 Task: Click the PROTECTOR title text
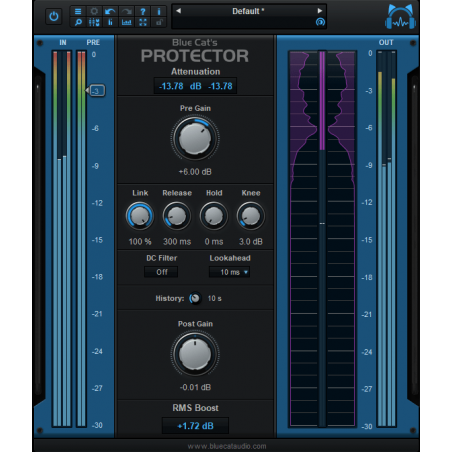195,56
